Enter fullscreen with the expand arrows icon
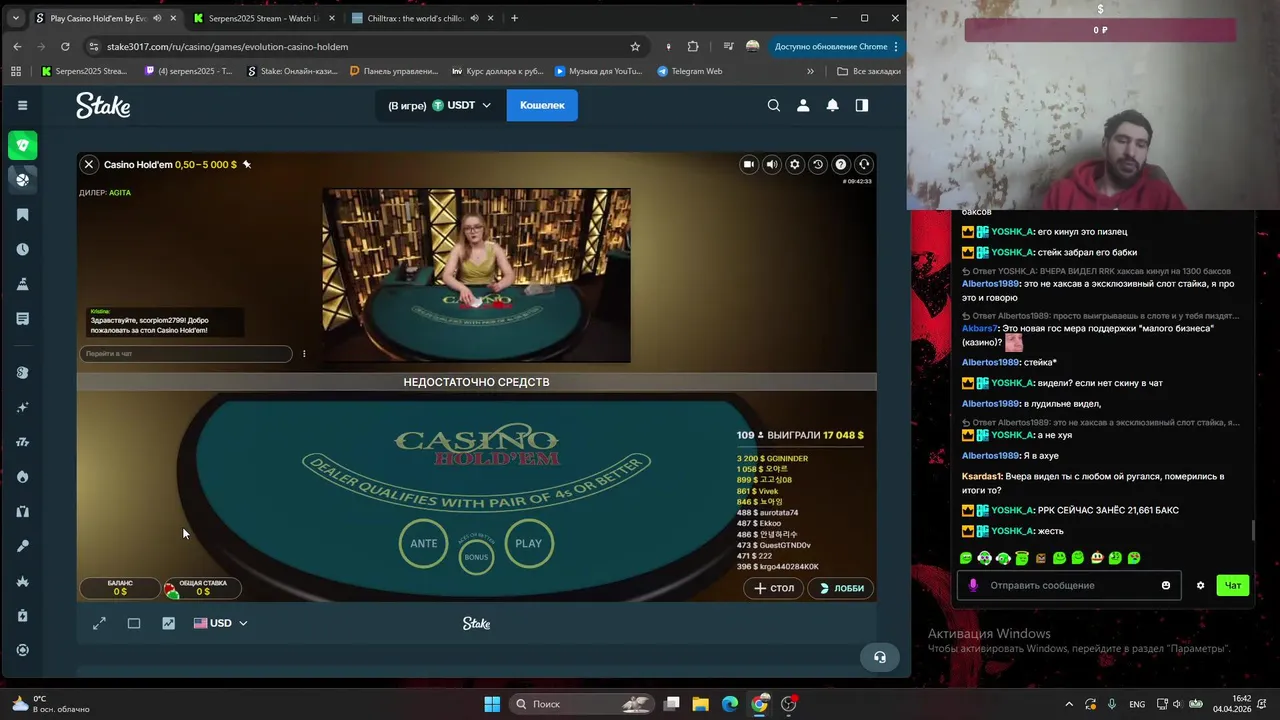 99,623
